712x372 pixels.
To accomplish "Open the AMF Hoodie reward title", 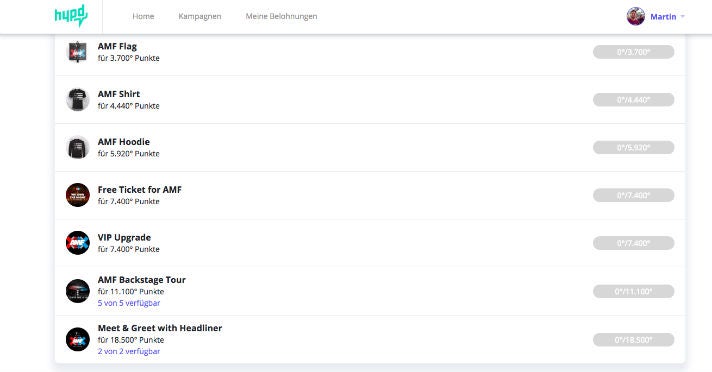I will point(124,142).
